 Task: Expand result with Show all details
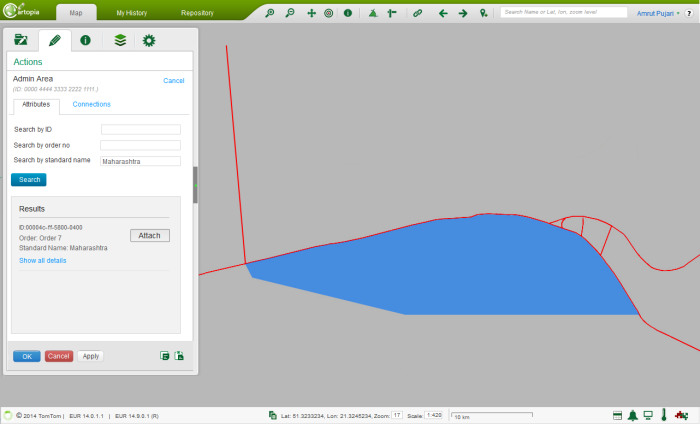[x=43, y=260]
